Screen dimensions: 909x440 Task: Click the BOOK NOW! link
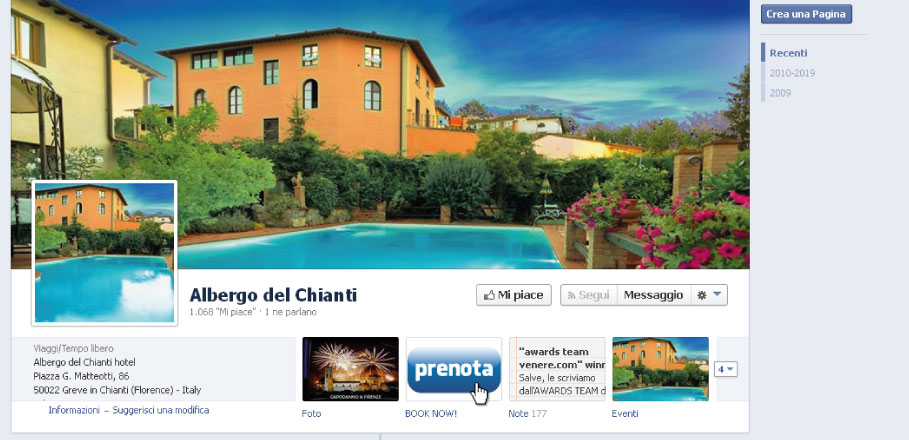pos(431,413)
